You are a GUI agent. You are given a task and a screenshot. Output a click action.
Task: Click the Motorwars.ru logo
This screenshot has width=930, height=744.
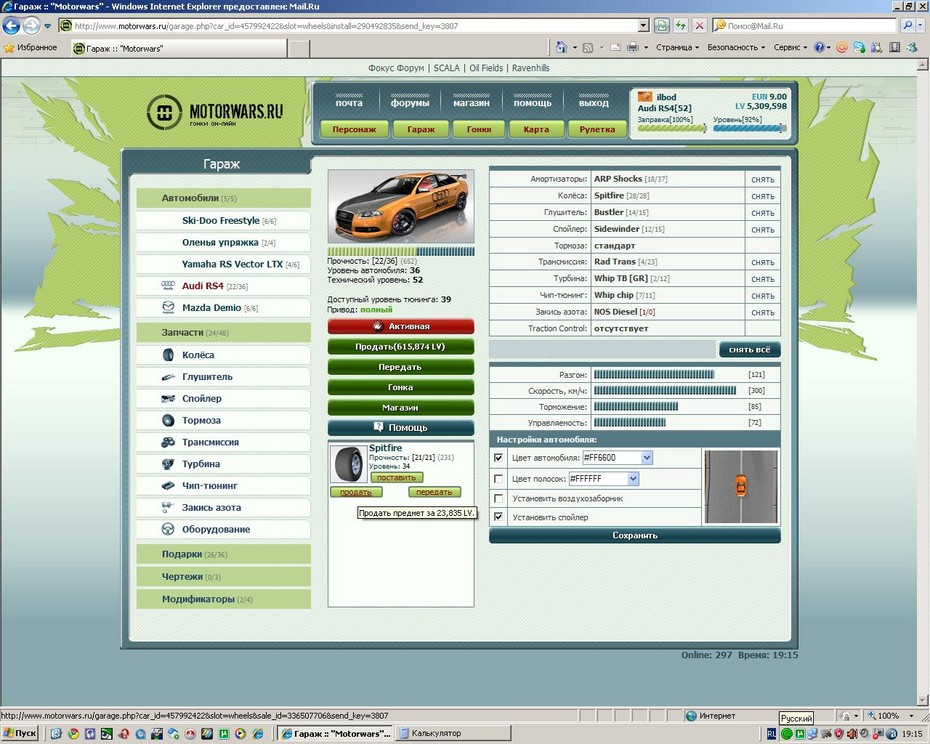click(215, 112)
